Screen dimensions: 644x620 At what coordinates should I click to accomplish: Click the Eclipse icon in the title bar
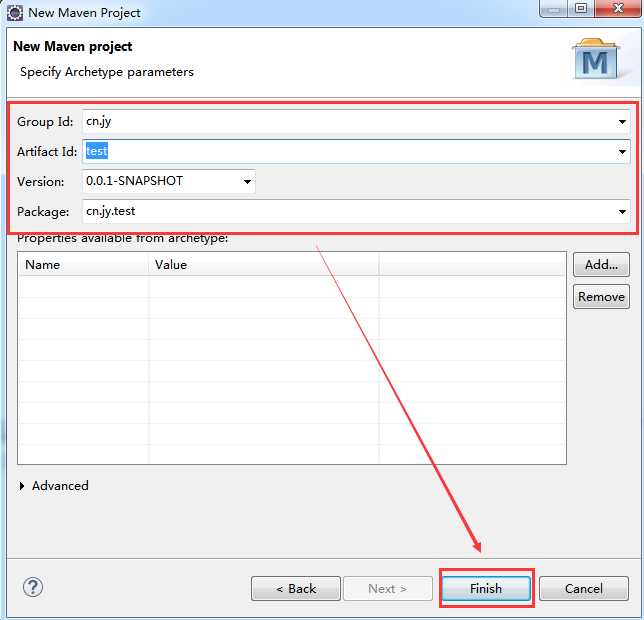tap(15, 12)
